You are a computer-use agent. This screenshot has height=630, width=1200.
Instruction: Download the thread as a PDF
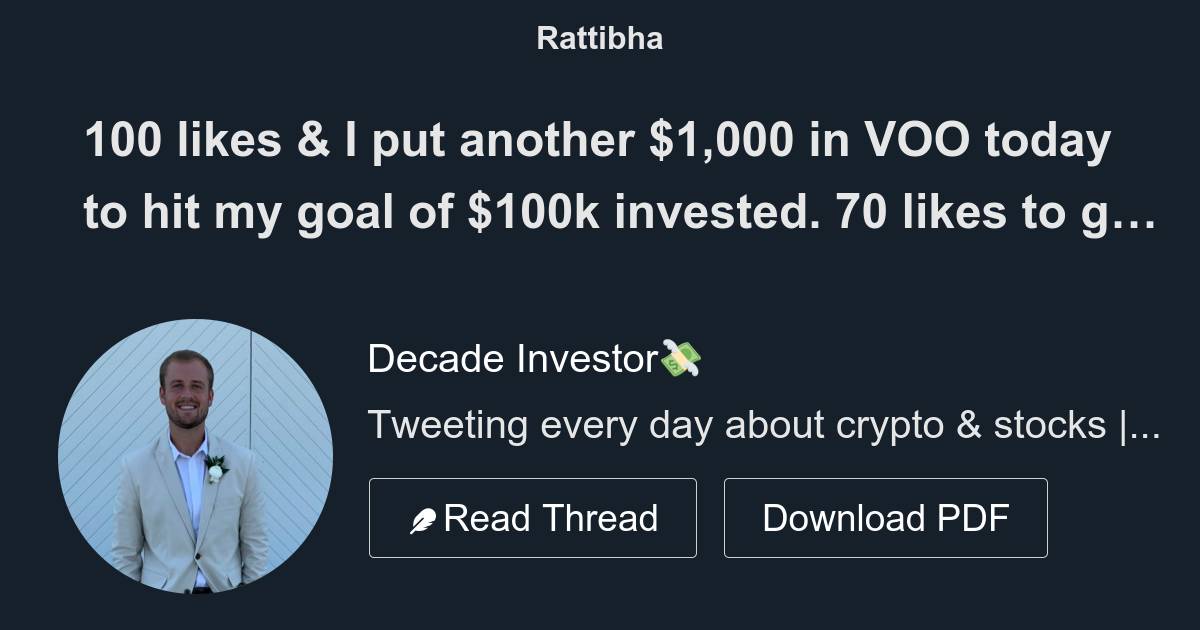[886, 517]
